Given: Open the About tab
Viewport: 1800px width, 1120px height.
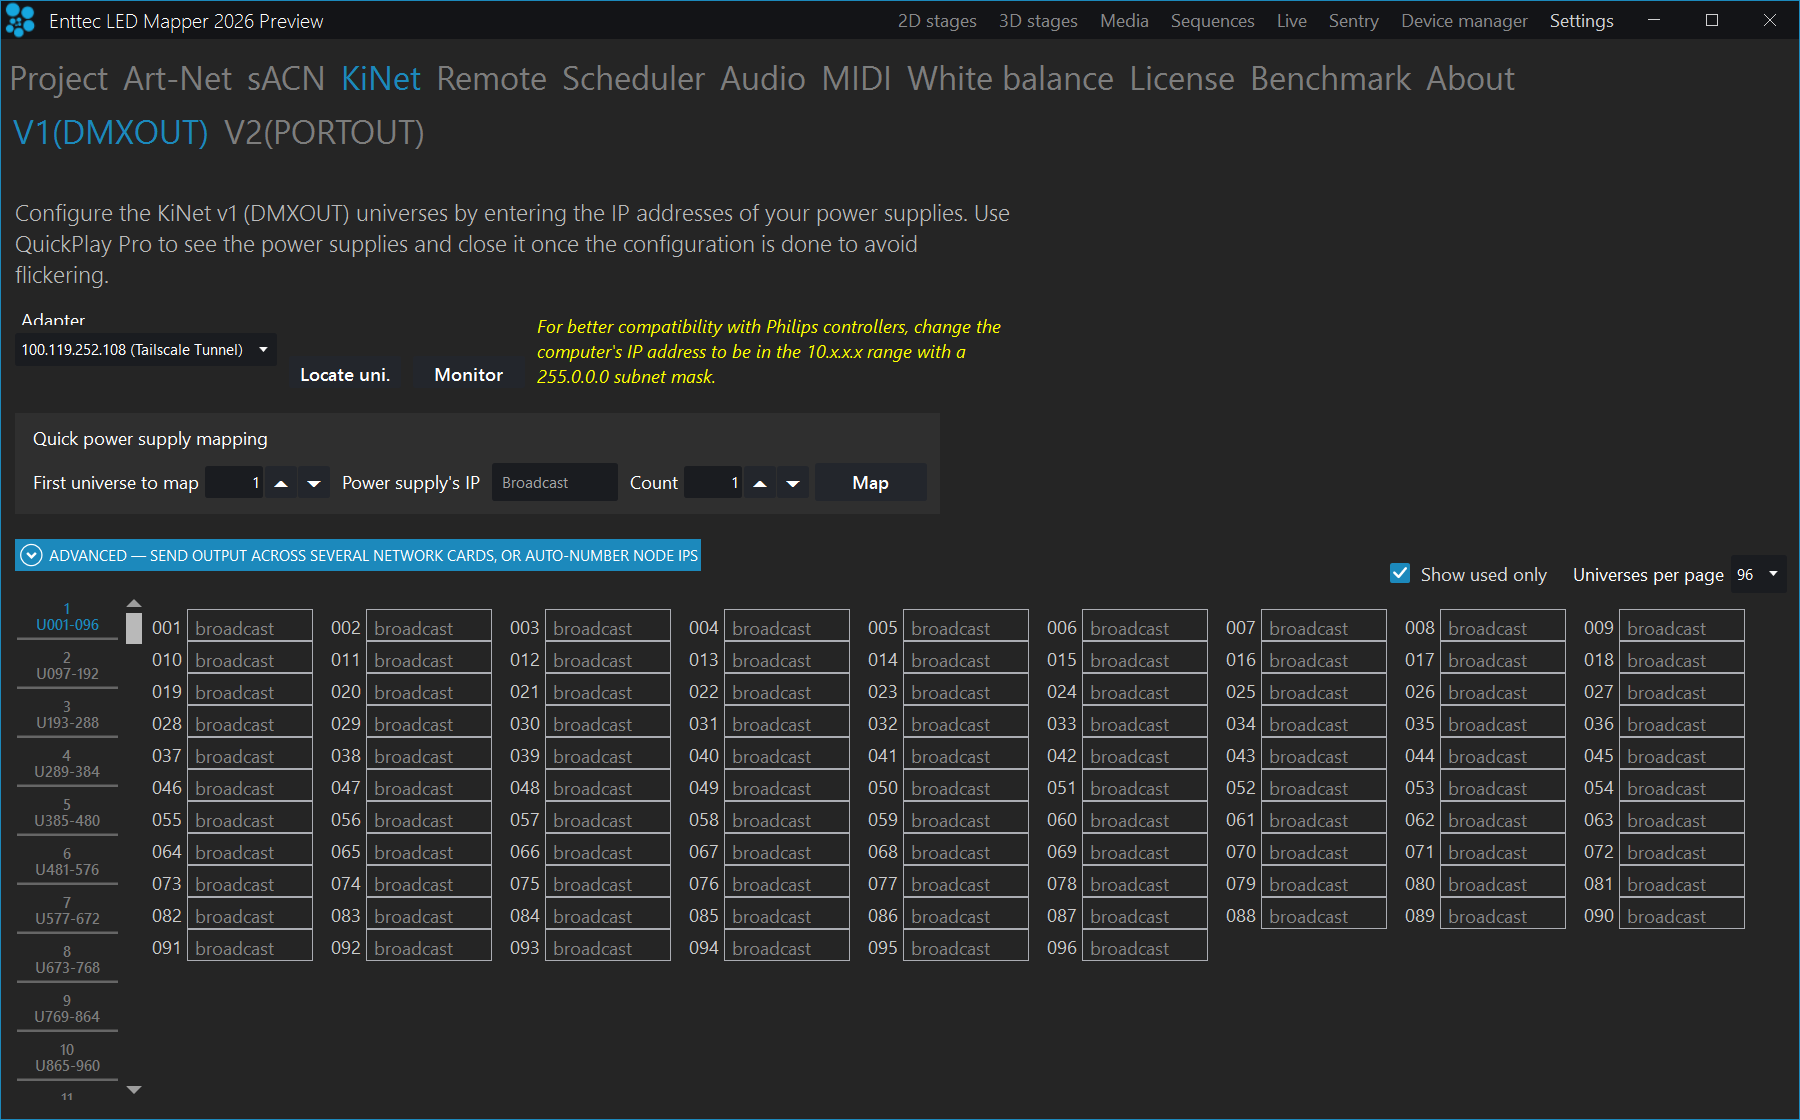Looking at the screenshot, I should (1470, 79).
